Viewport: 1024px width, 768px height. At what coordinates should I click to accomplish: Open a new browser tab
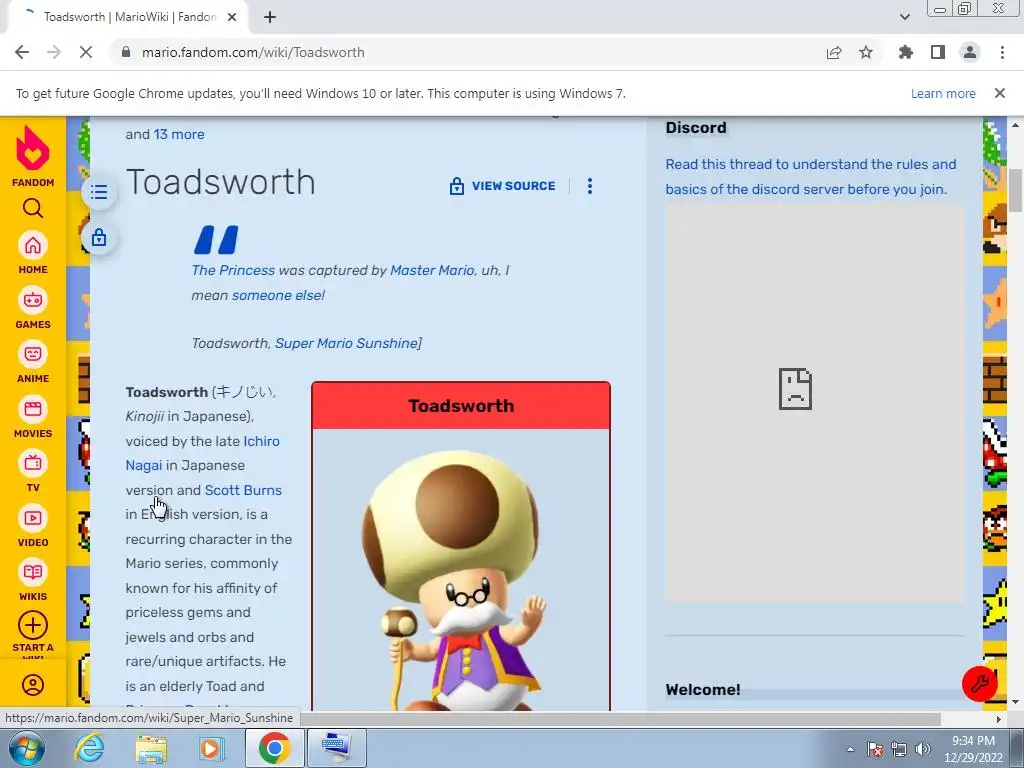[x=270, y=17]
